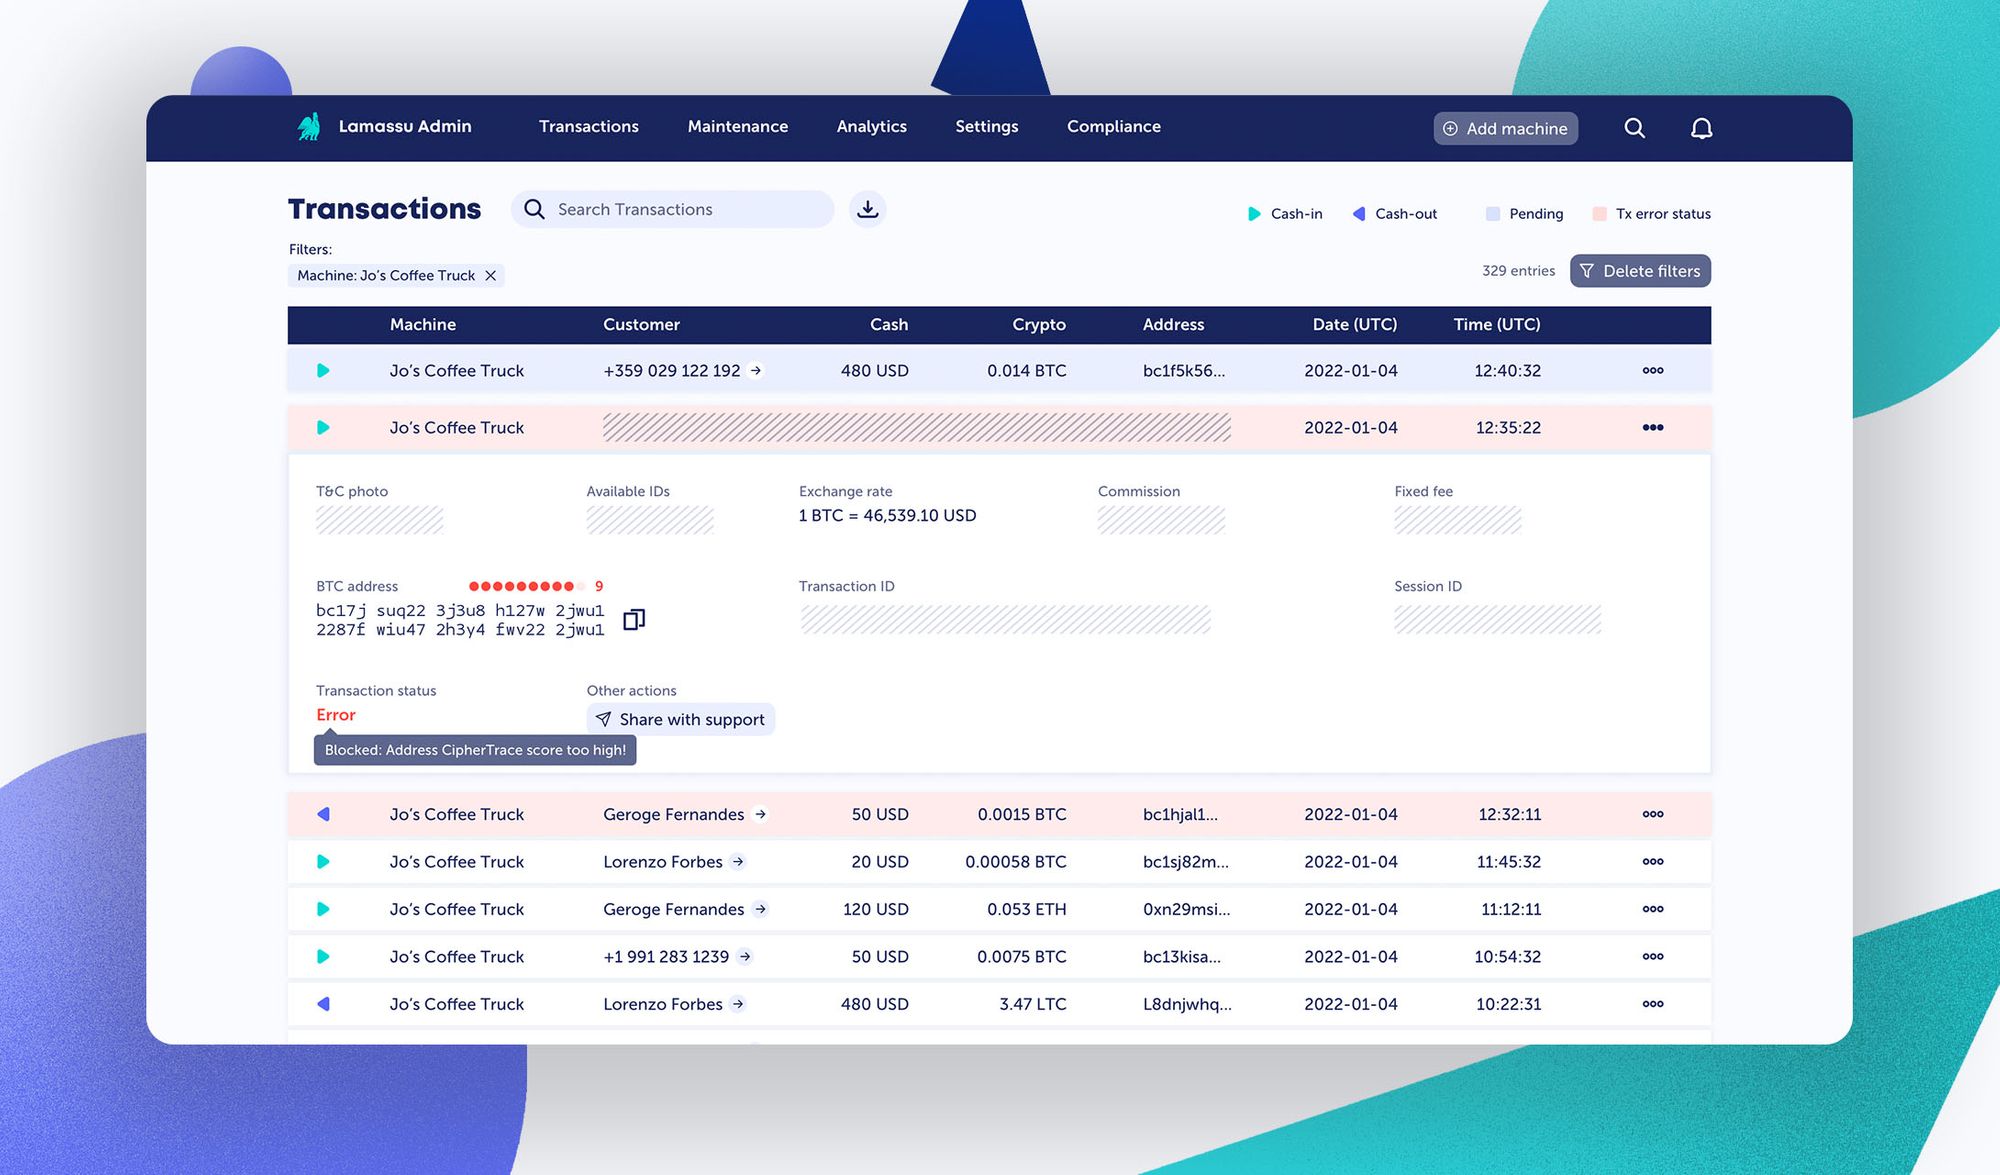Click the Lamassu Admin logo

click(x=309, y=127)
